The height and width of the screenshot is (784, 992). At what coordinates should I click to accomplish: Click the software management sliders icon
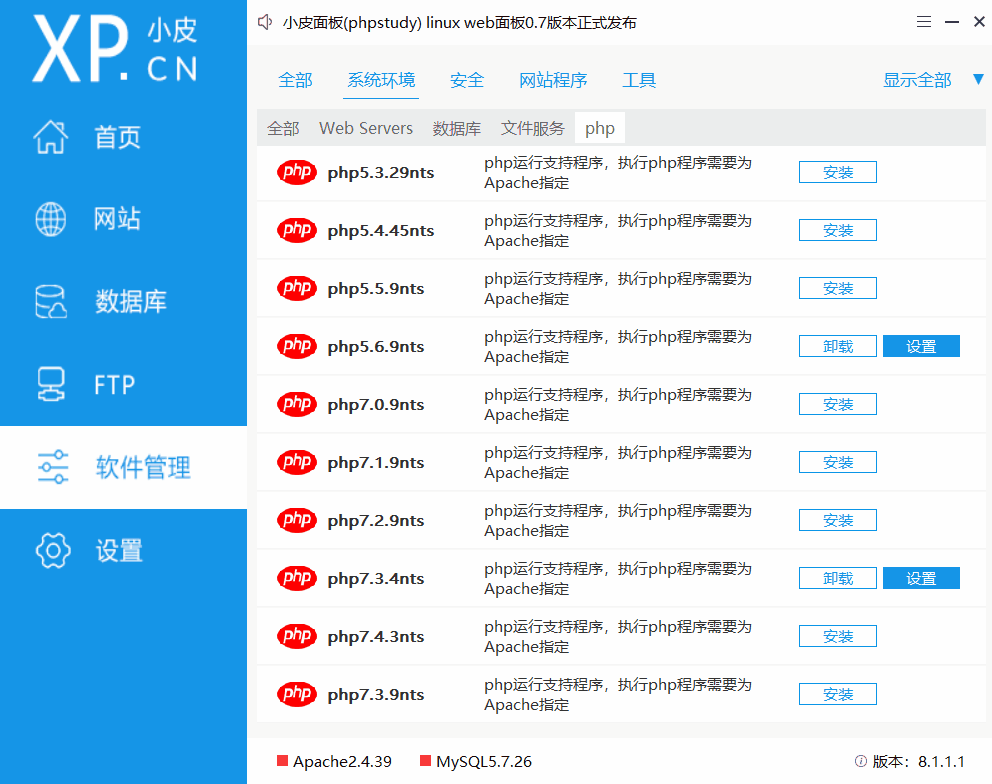52,467
